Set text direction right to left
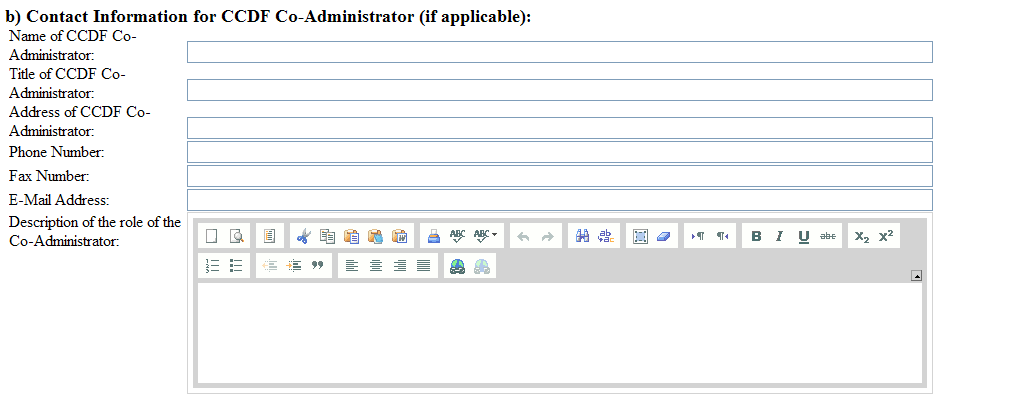 coord(722,237)
